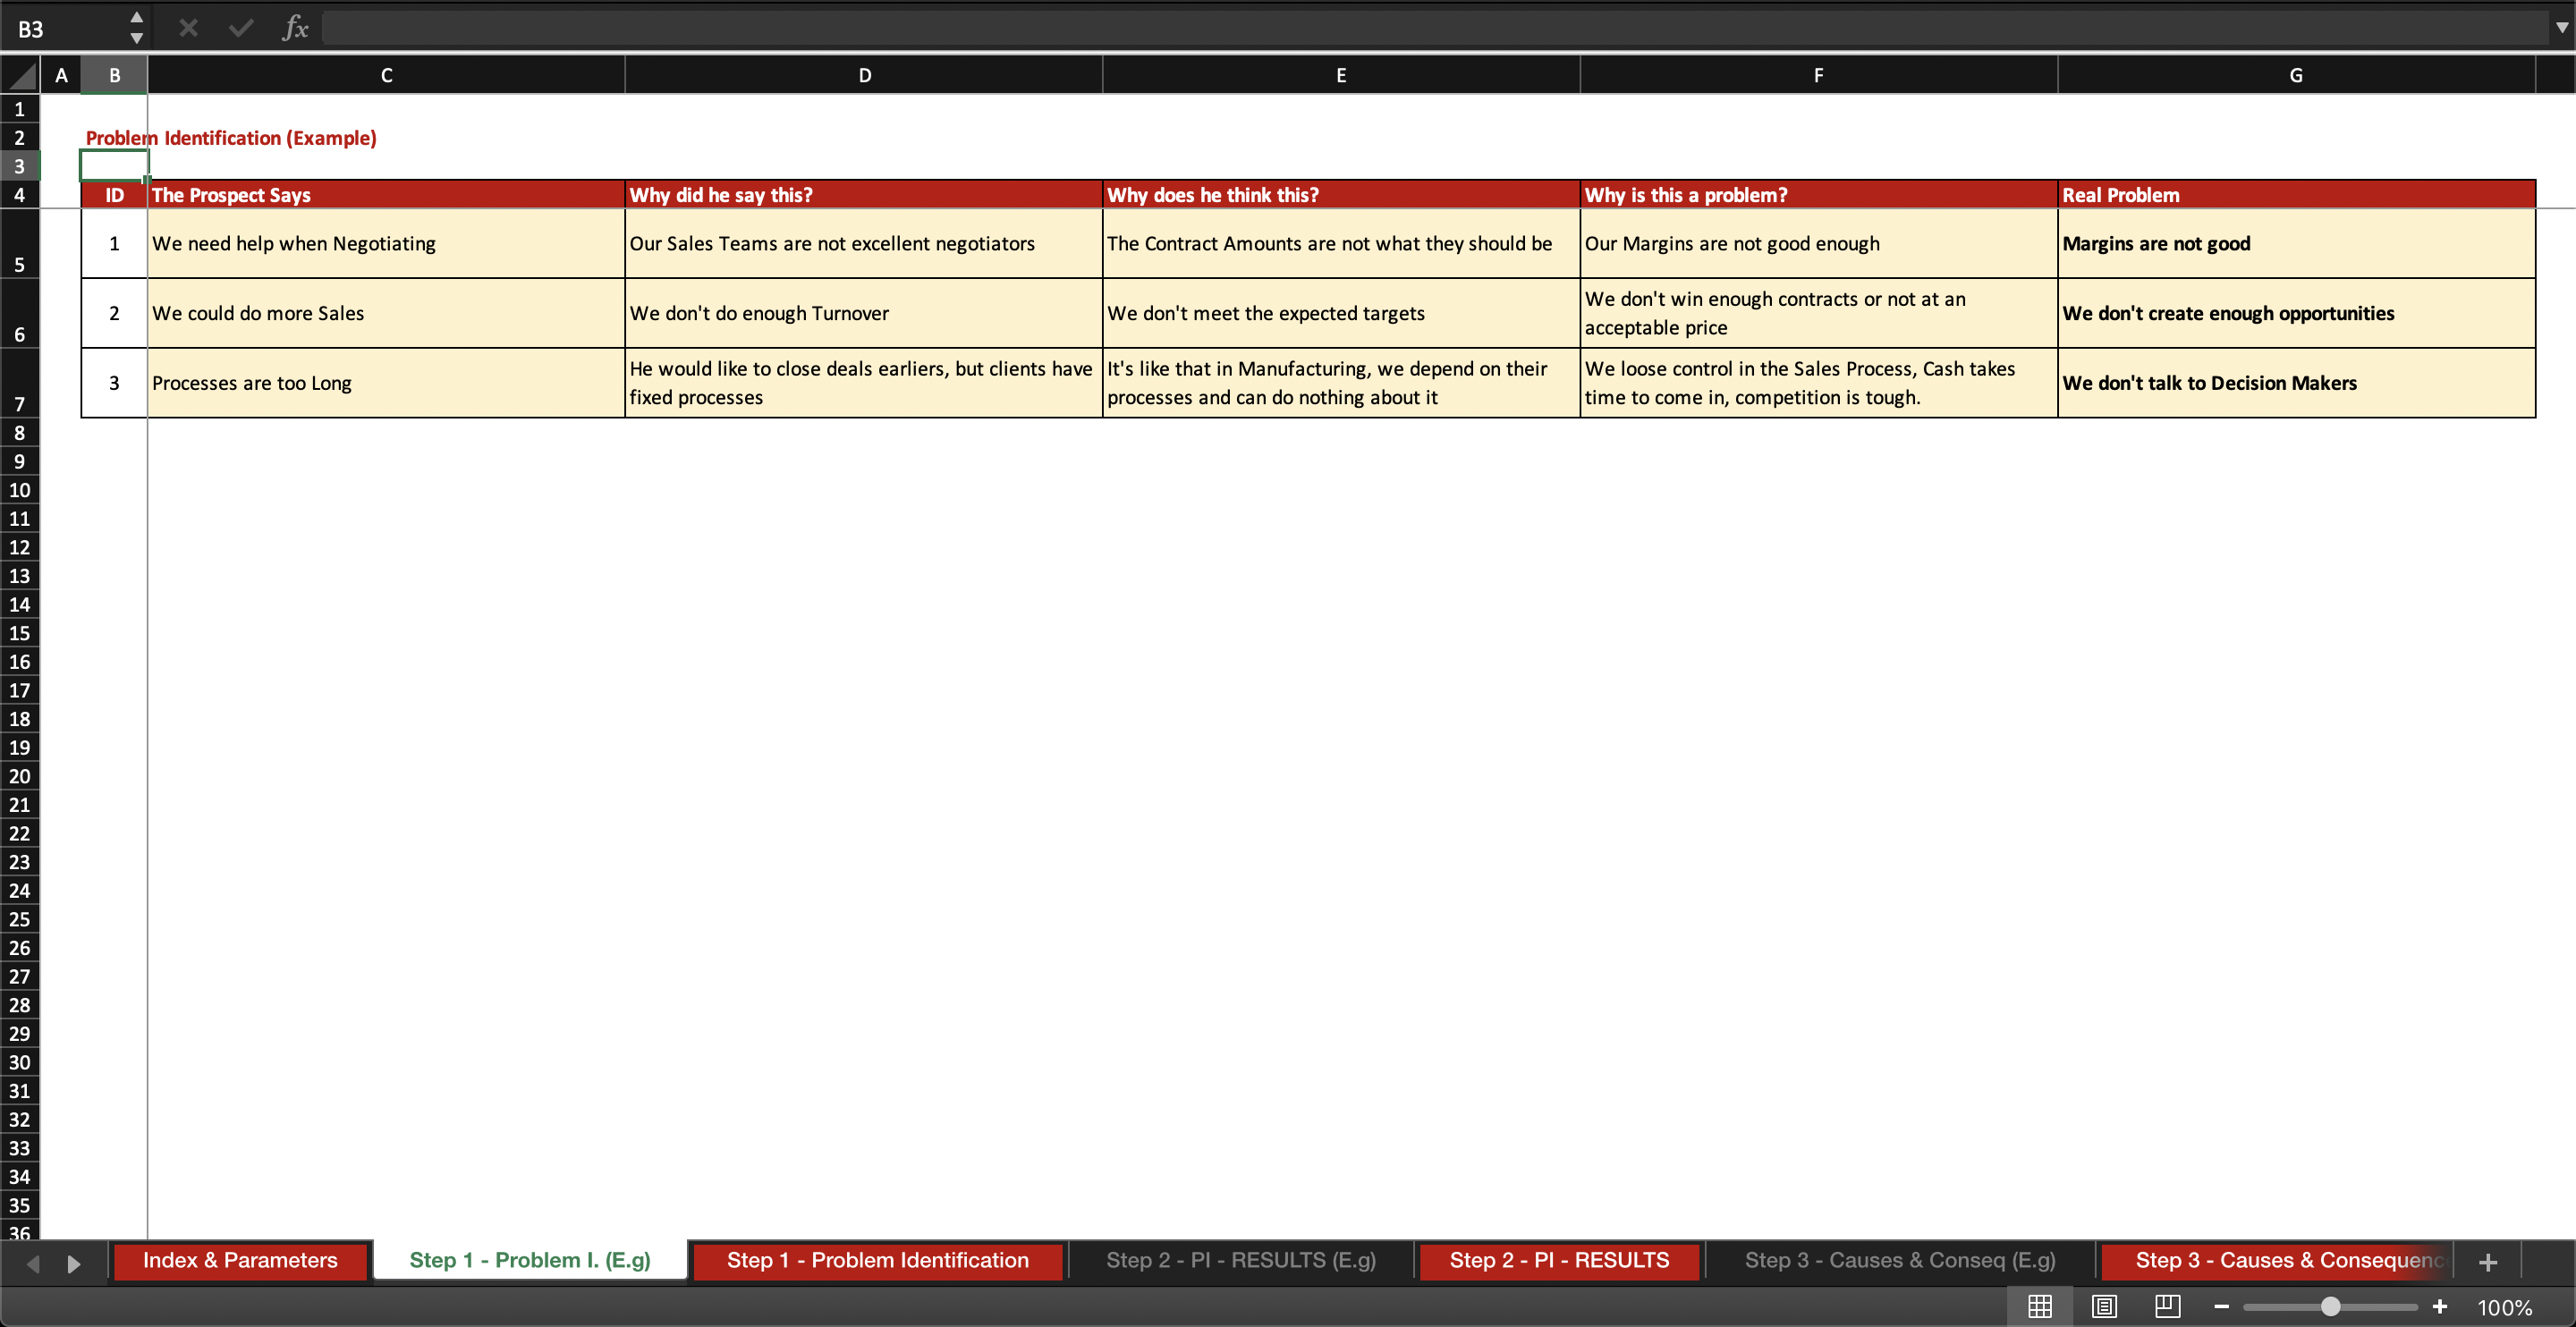This screenshot has height=1327, width=2576.
Task: Click the 'ID' header cell
Action: 114,195
